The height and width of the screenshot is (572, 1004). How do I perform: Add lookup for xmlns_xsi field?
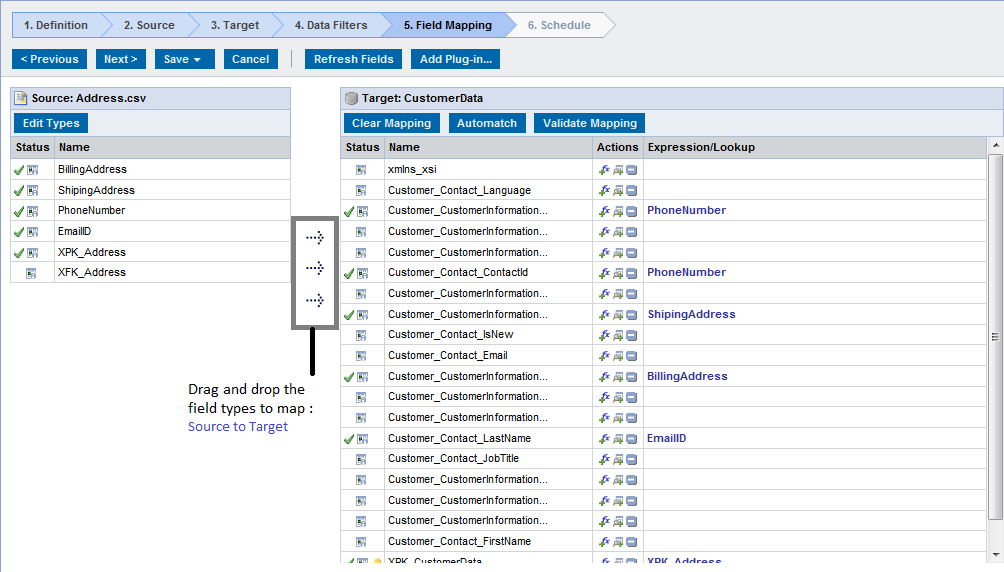618,170
